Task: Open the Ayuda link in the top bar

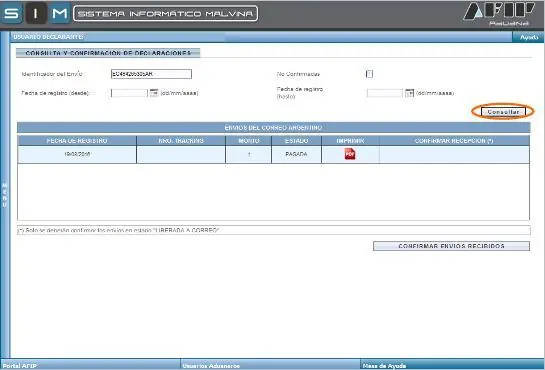Action: pos(529,37)
